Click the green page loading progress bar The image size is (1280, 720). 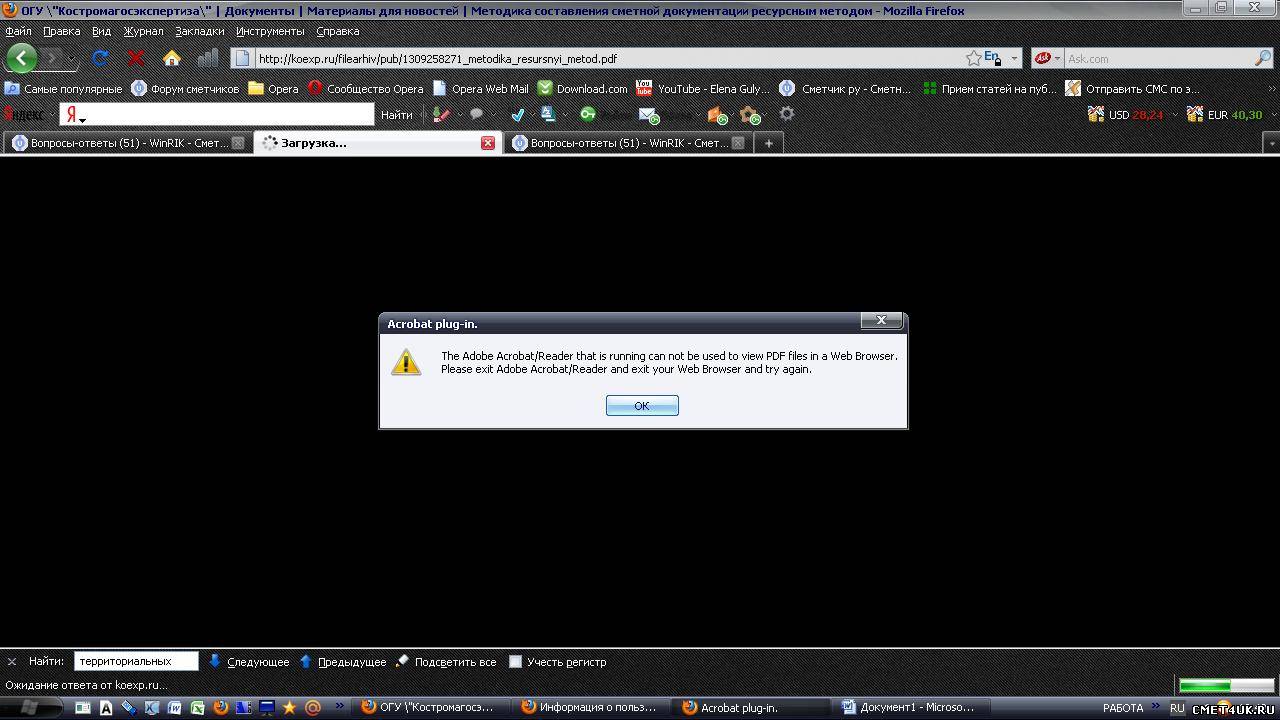pos(1226,685)
